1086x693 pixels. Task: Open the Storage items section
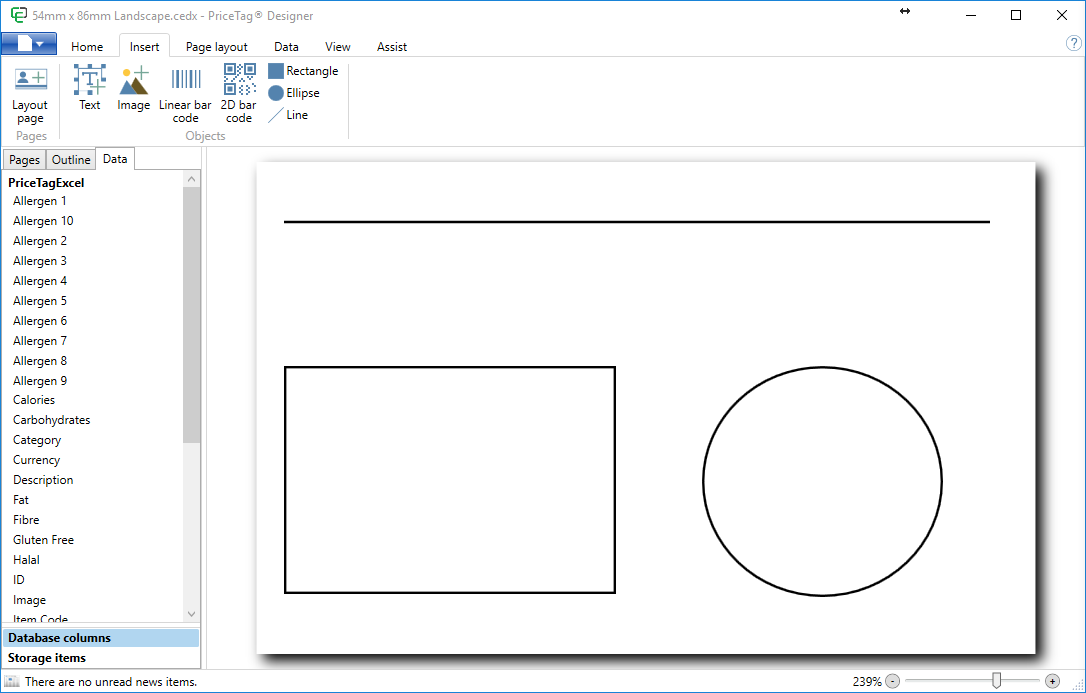pos(101,658)
